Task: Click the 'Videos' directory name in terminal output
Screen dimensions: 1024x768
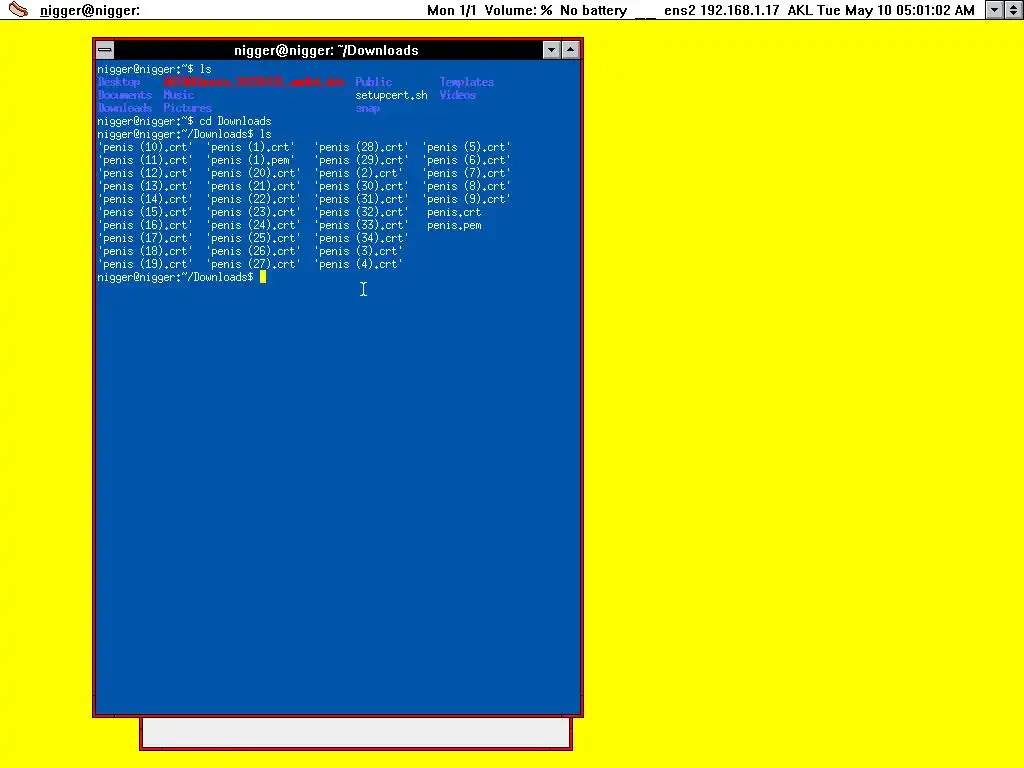Action: pyautogui.click(x=457, y=95)
